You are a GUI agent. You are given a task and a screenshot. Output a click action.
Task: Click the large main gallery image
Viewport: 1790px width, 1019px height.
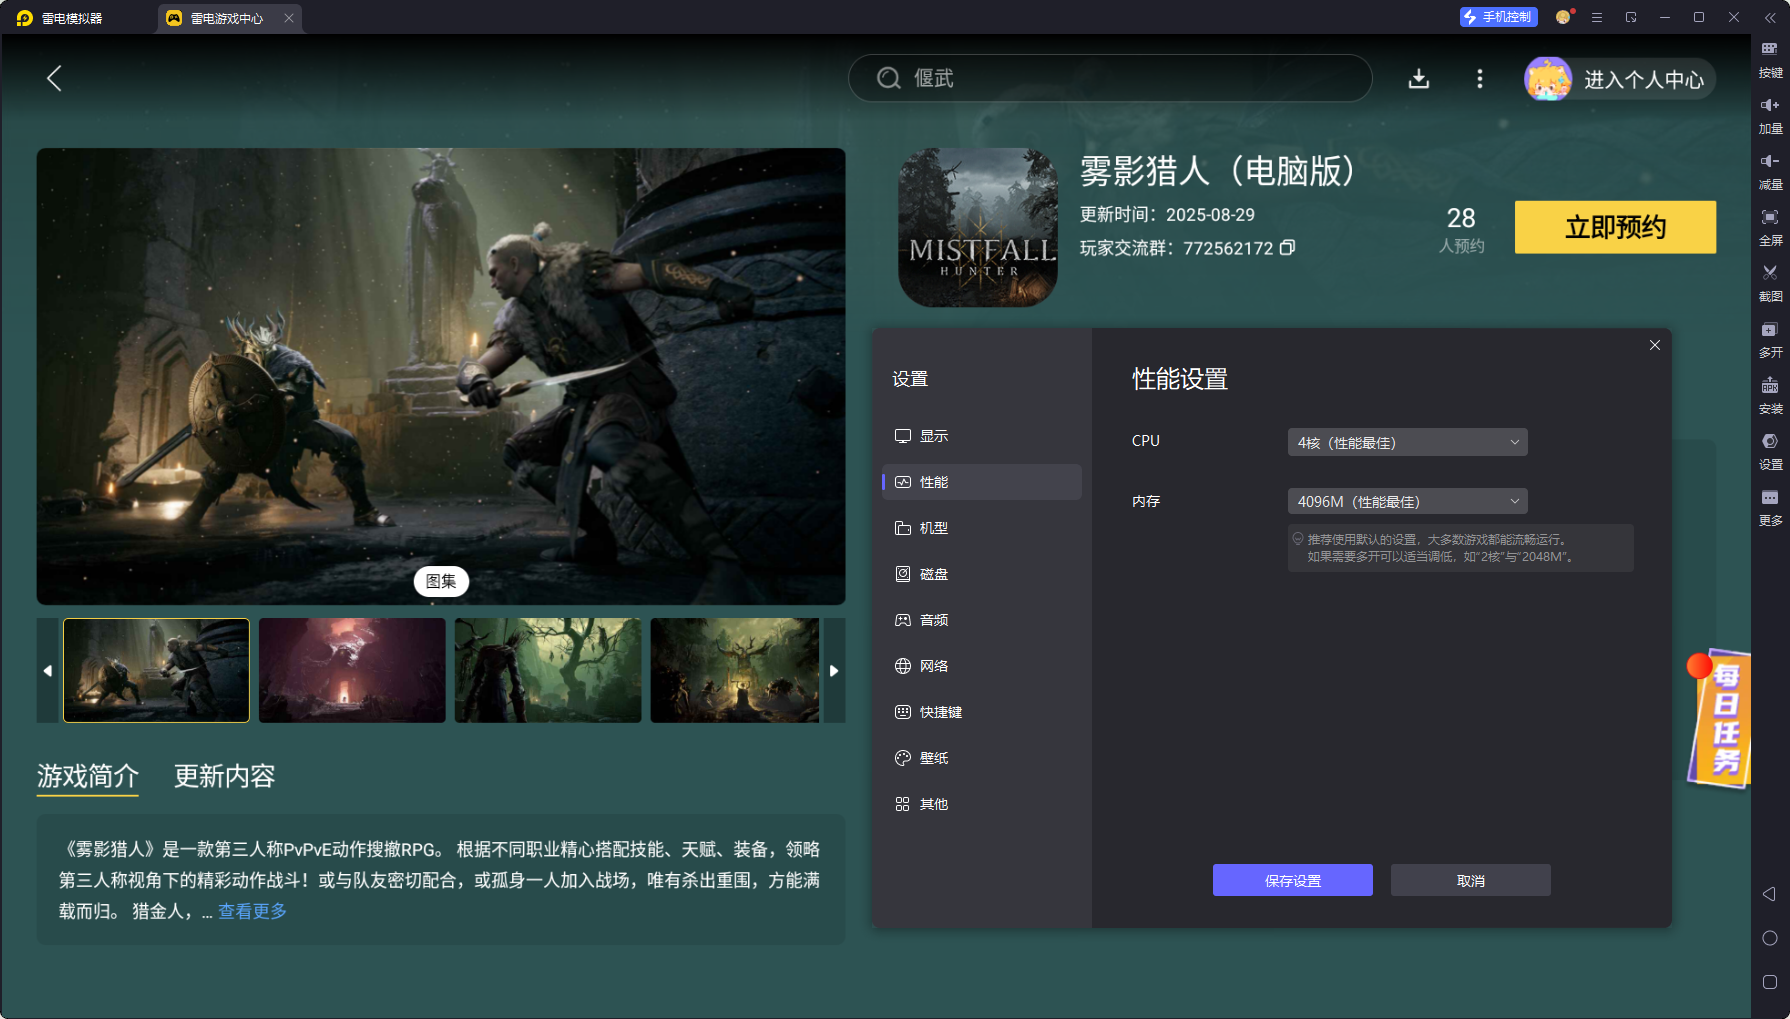point(441,376)
